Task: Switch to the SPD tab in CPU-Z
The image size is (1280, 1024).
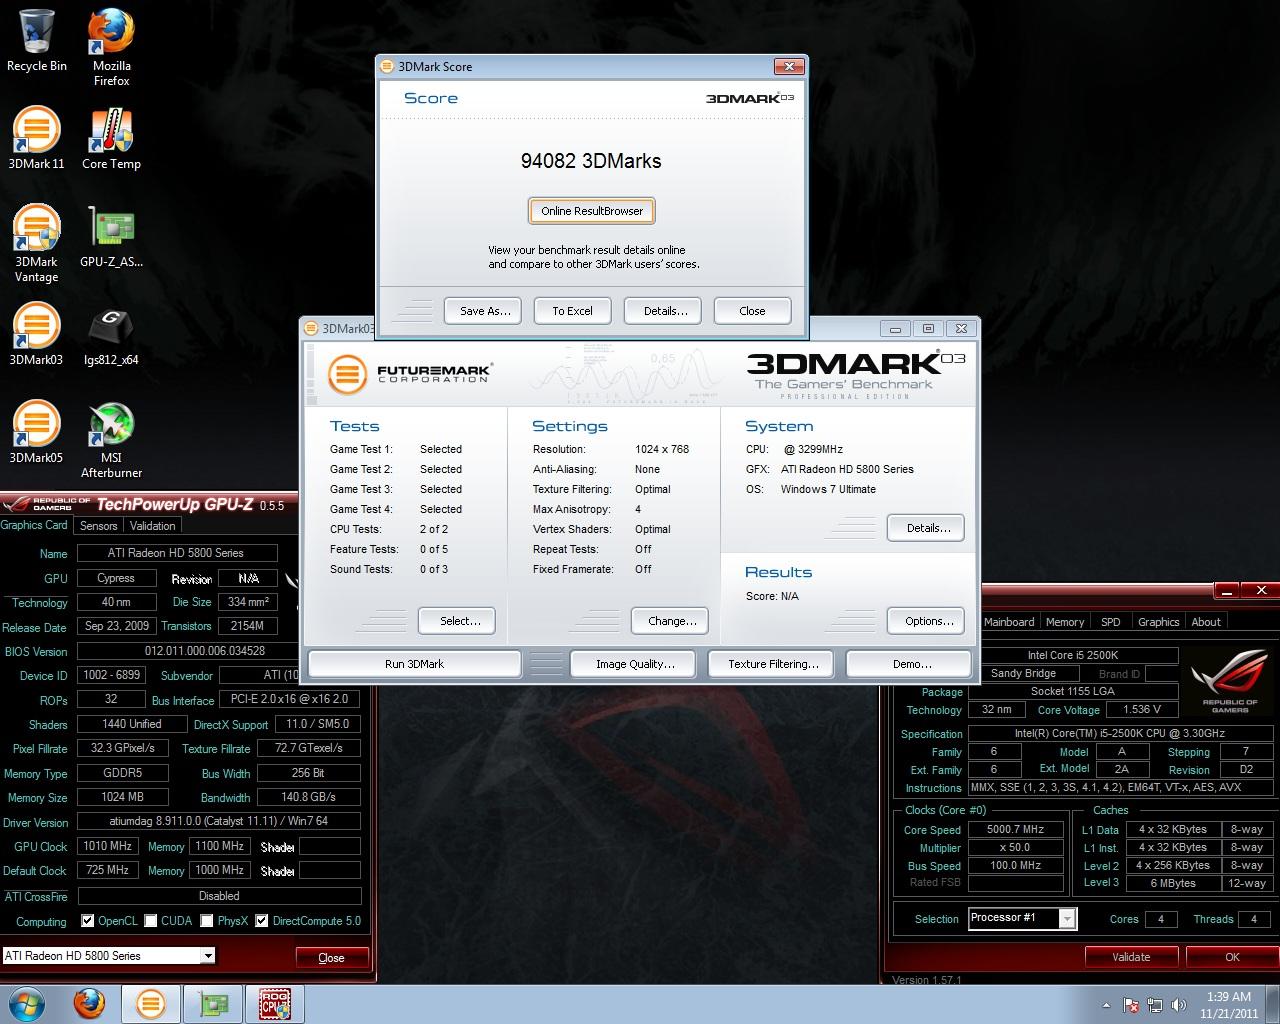Action: [1111, 622]
